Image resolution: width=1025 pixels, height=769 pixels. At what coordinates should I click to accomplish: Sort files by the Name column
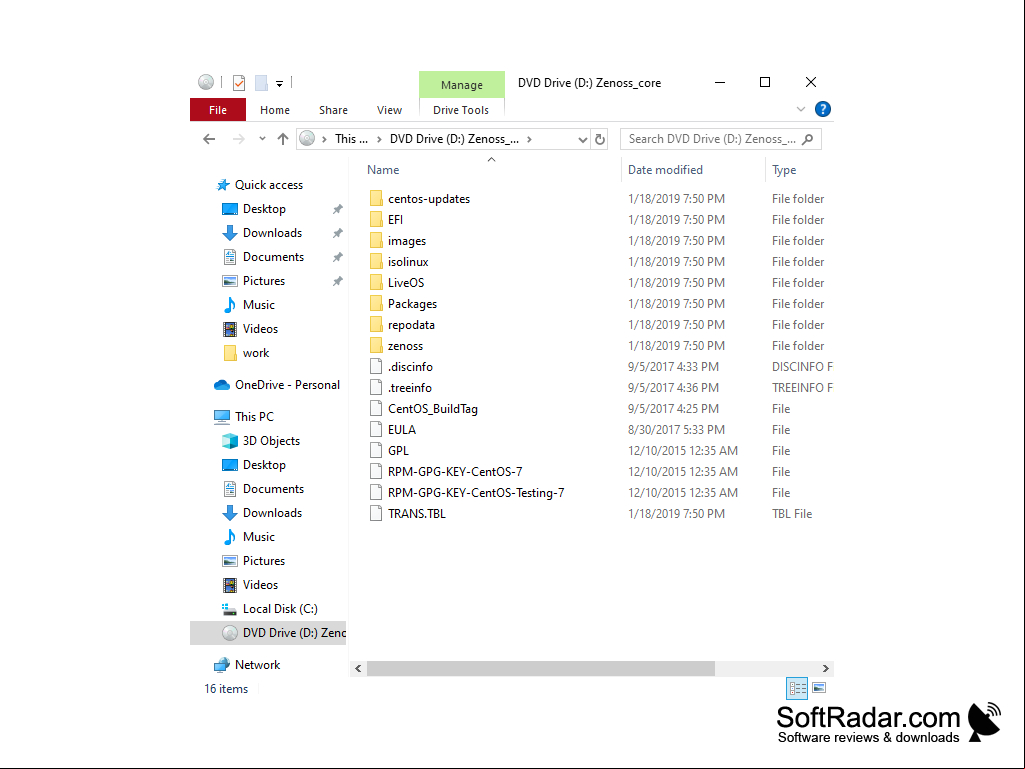pyautogui.click(x=383, y=170)
